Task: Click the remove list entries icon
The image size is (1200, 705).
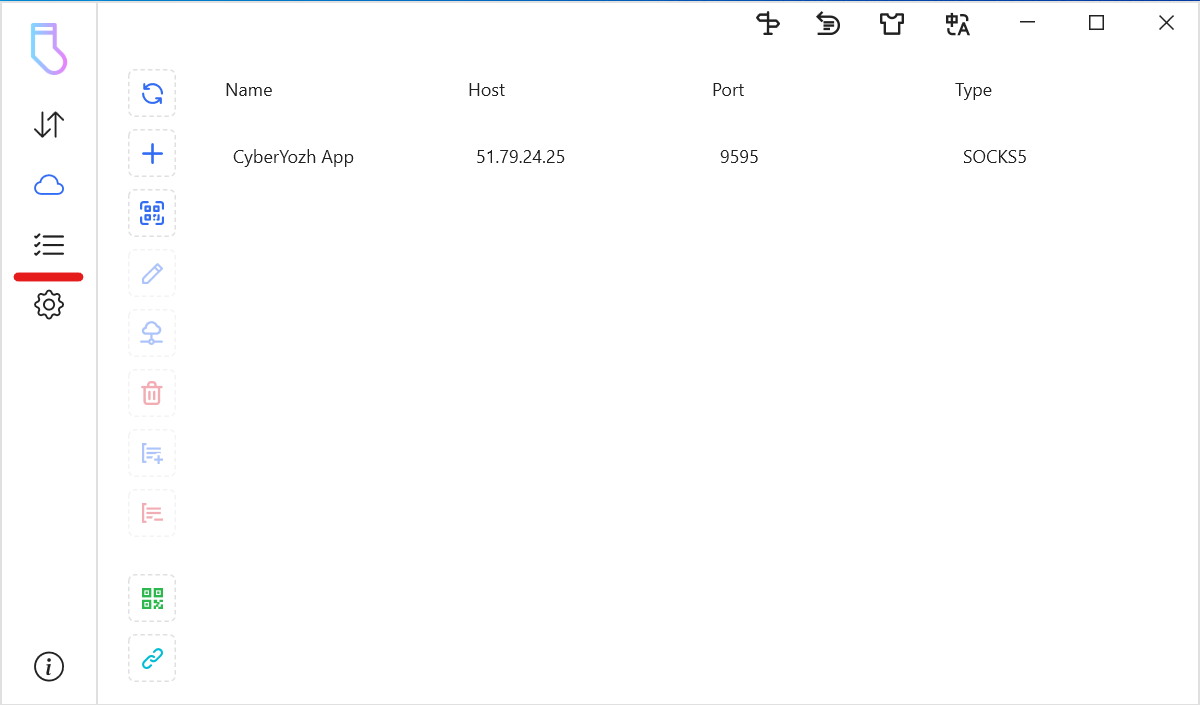Action: (152, 514)
